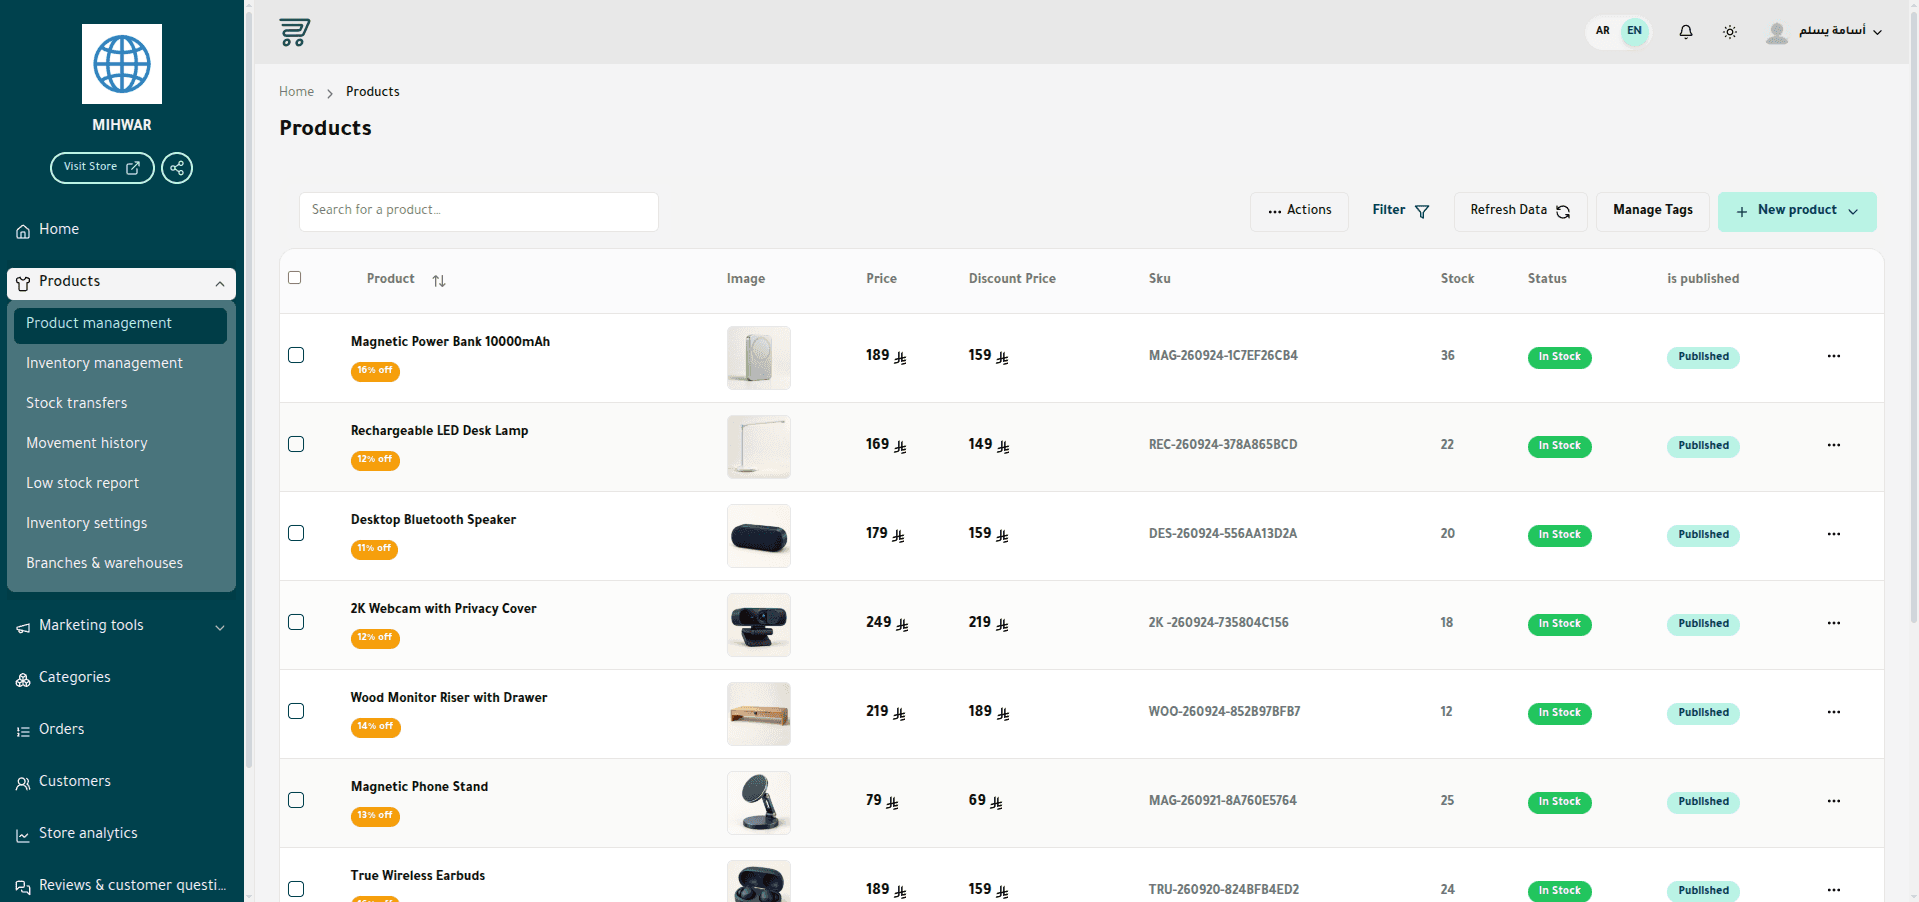The image size is (1919, 902).
Task: Open row menu for Rechargeable LED Desk Lamp
Action: click(1833, 445)
